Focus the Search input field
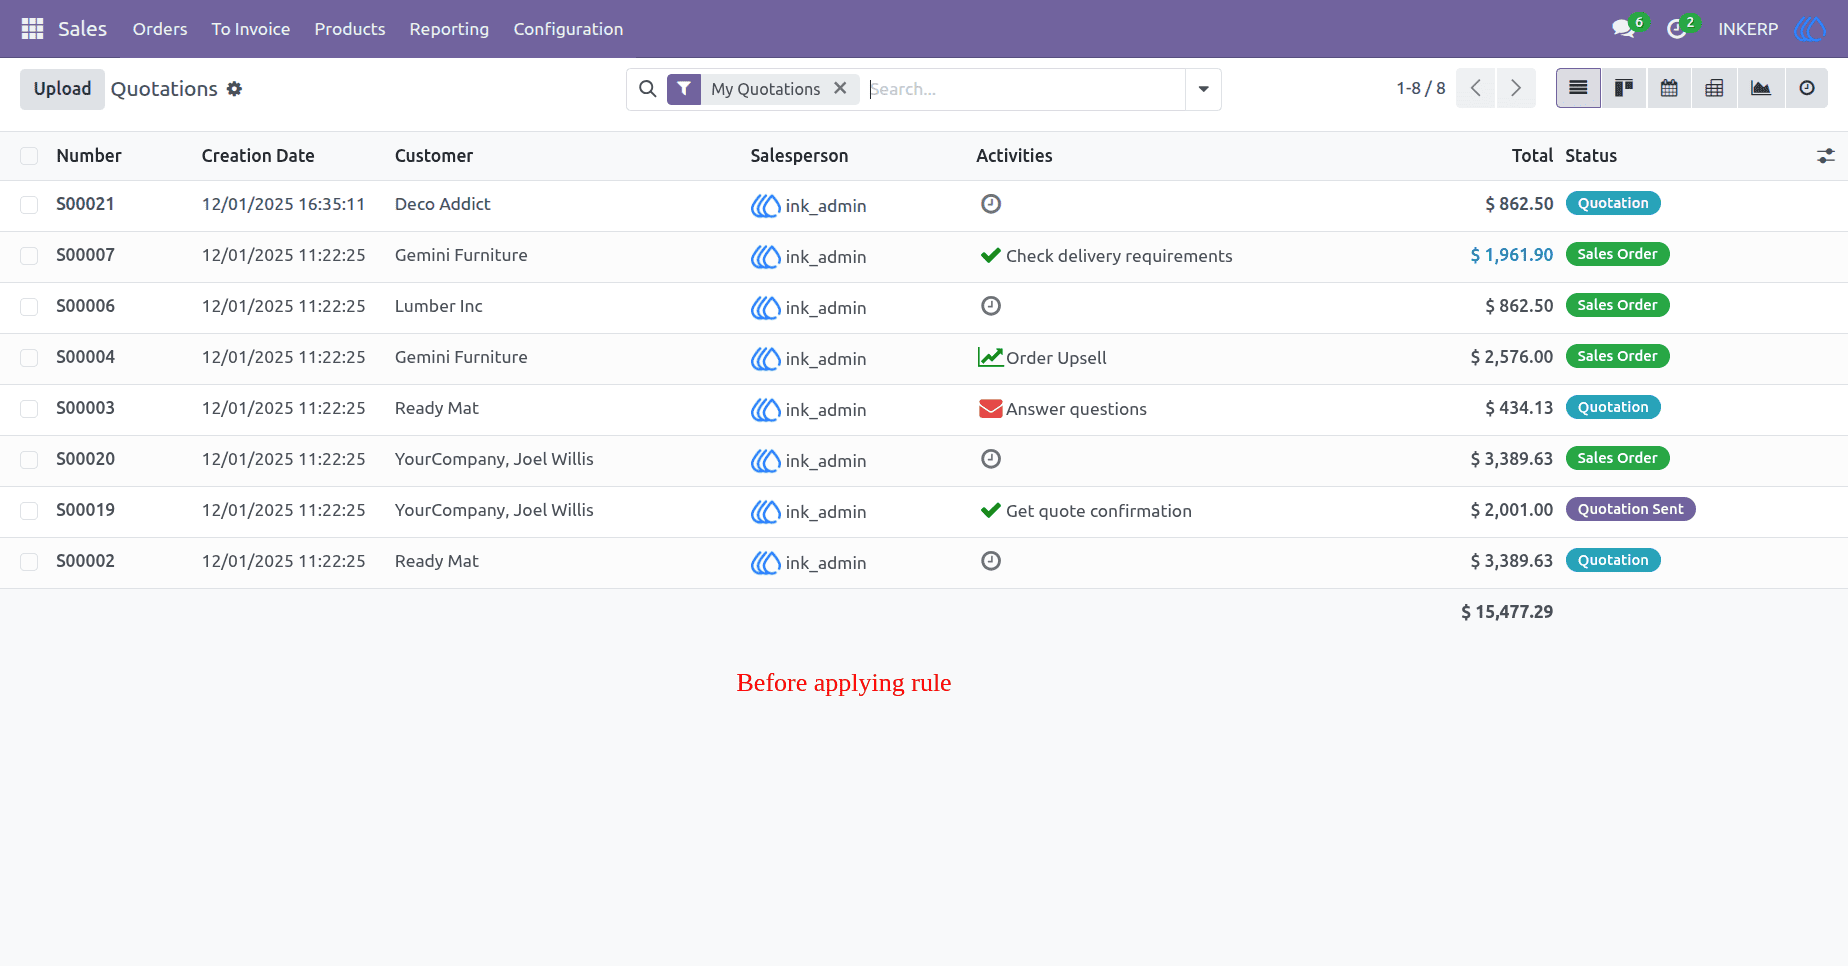This screenshot has width=1848, height=966. [1024, 89]
